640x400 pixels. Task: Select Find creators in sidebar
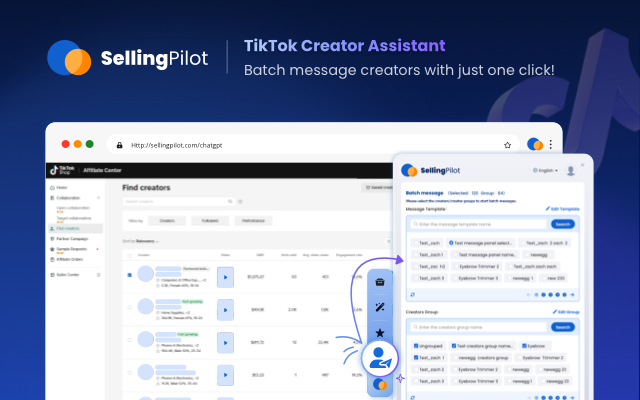(x=75, y=229)
